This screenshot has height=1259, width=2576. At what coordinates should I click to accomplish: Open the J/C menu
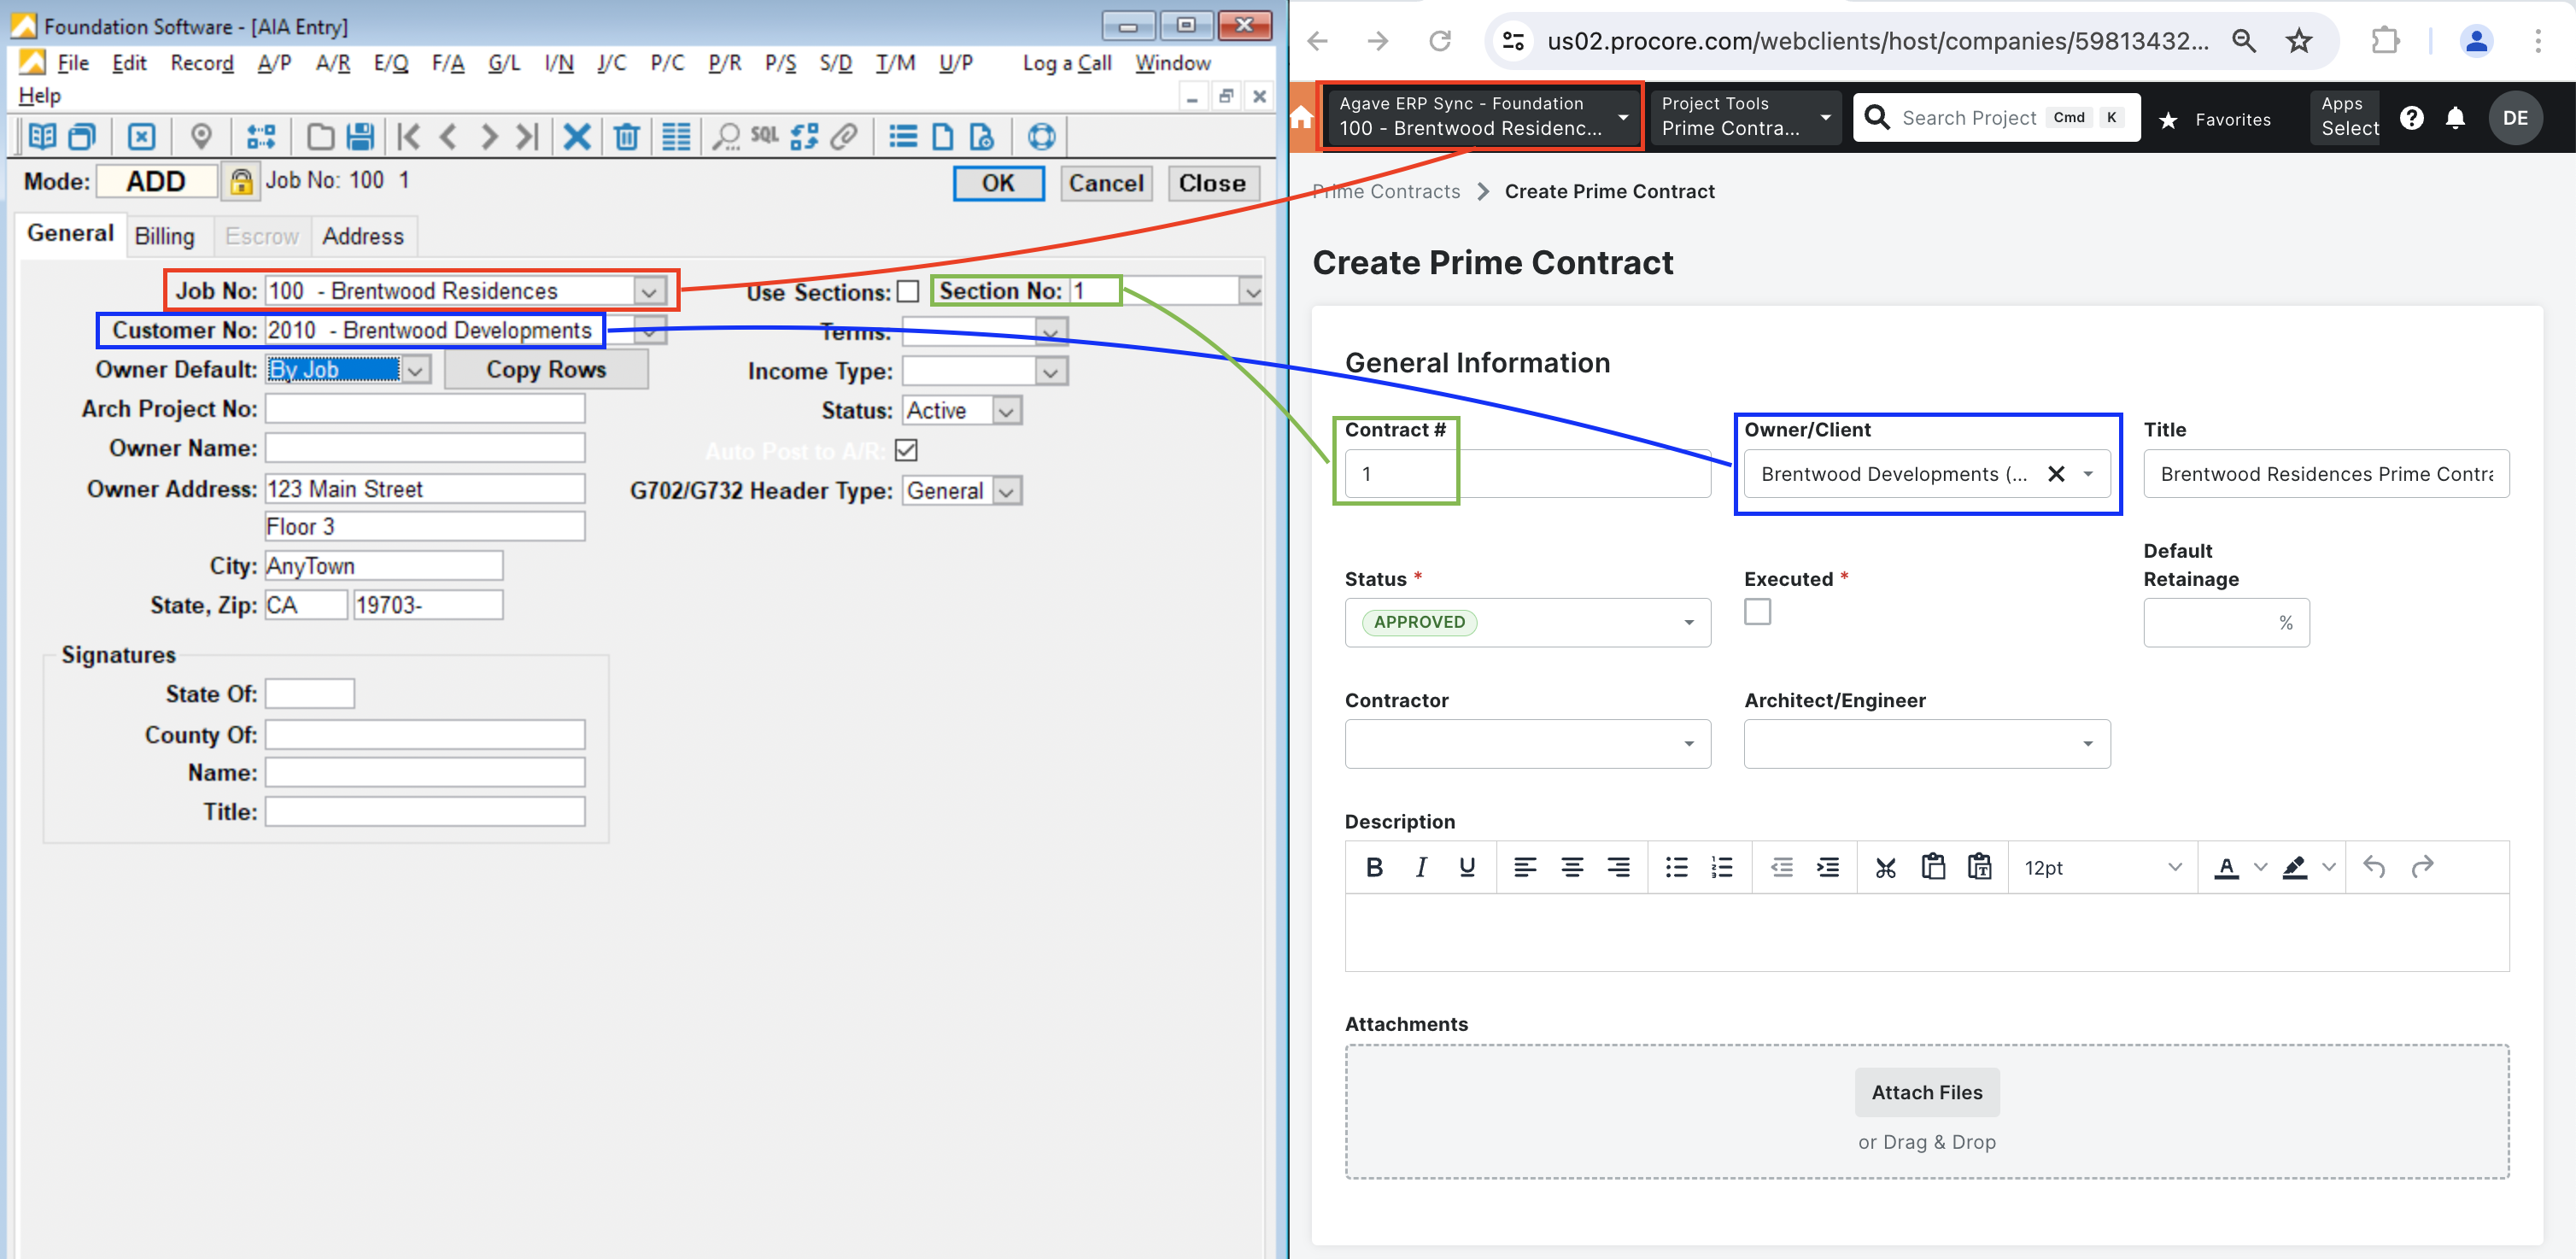[x=611, y=63]
